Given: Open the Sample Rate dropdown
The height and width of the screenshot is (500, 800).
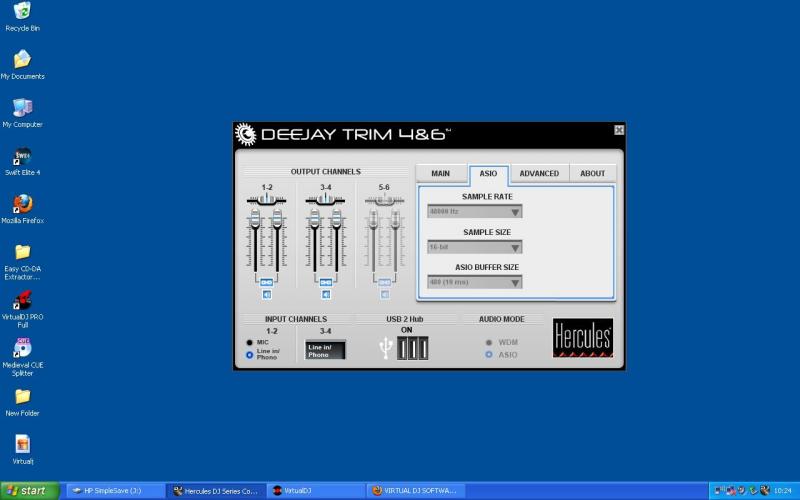Looking at the screenshot, I should (x=474, y=212).
